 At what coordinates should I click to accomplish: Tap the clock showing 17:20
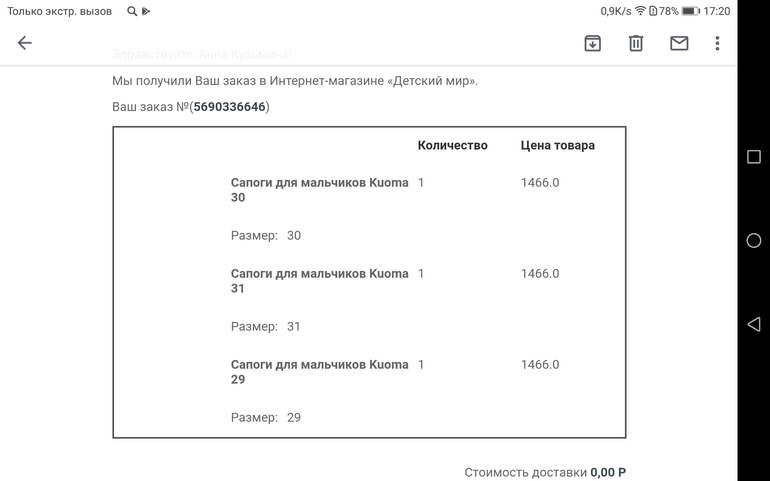point(716,11)
